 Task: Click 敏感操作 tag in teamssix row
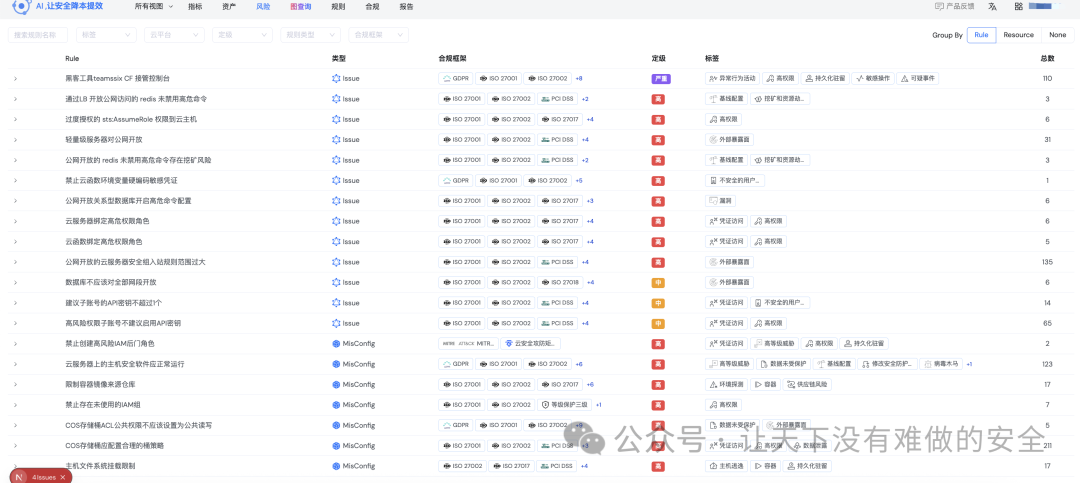(x=872, y=79)
